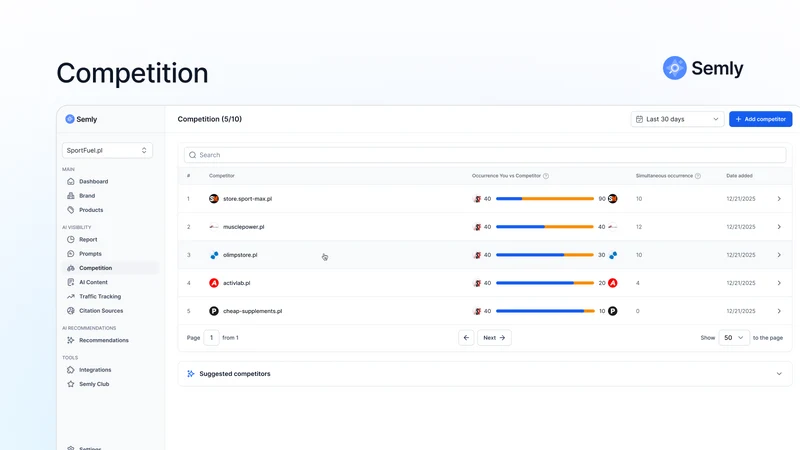Open the Brand sidebar item
Image resolution: width=800 pixels, height=450 pixels.
point(87,195)
